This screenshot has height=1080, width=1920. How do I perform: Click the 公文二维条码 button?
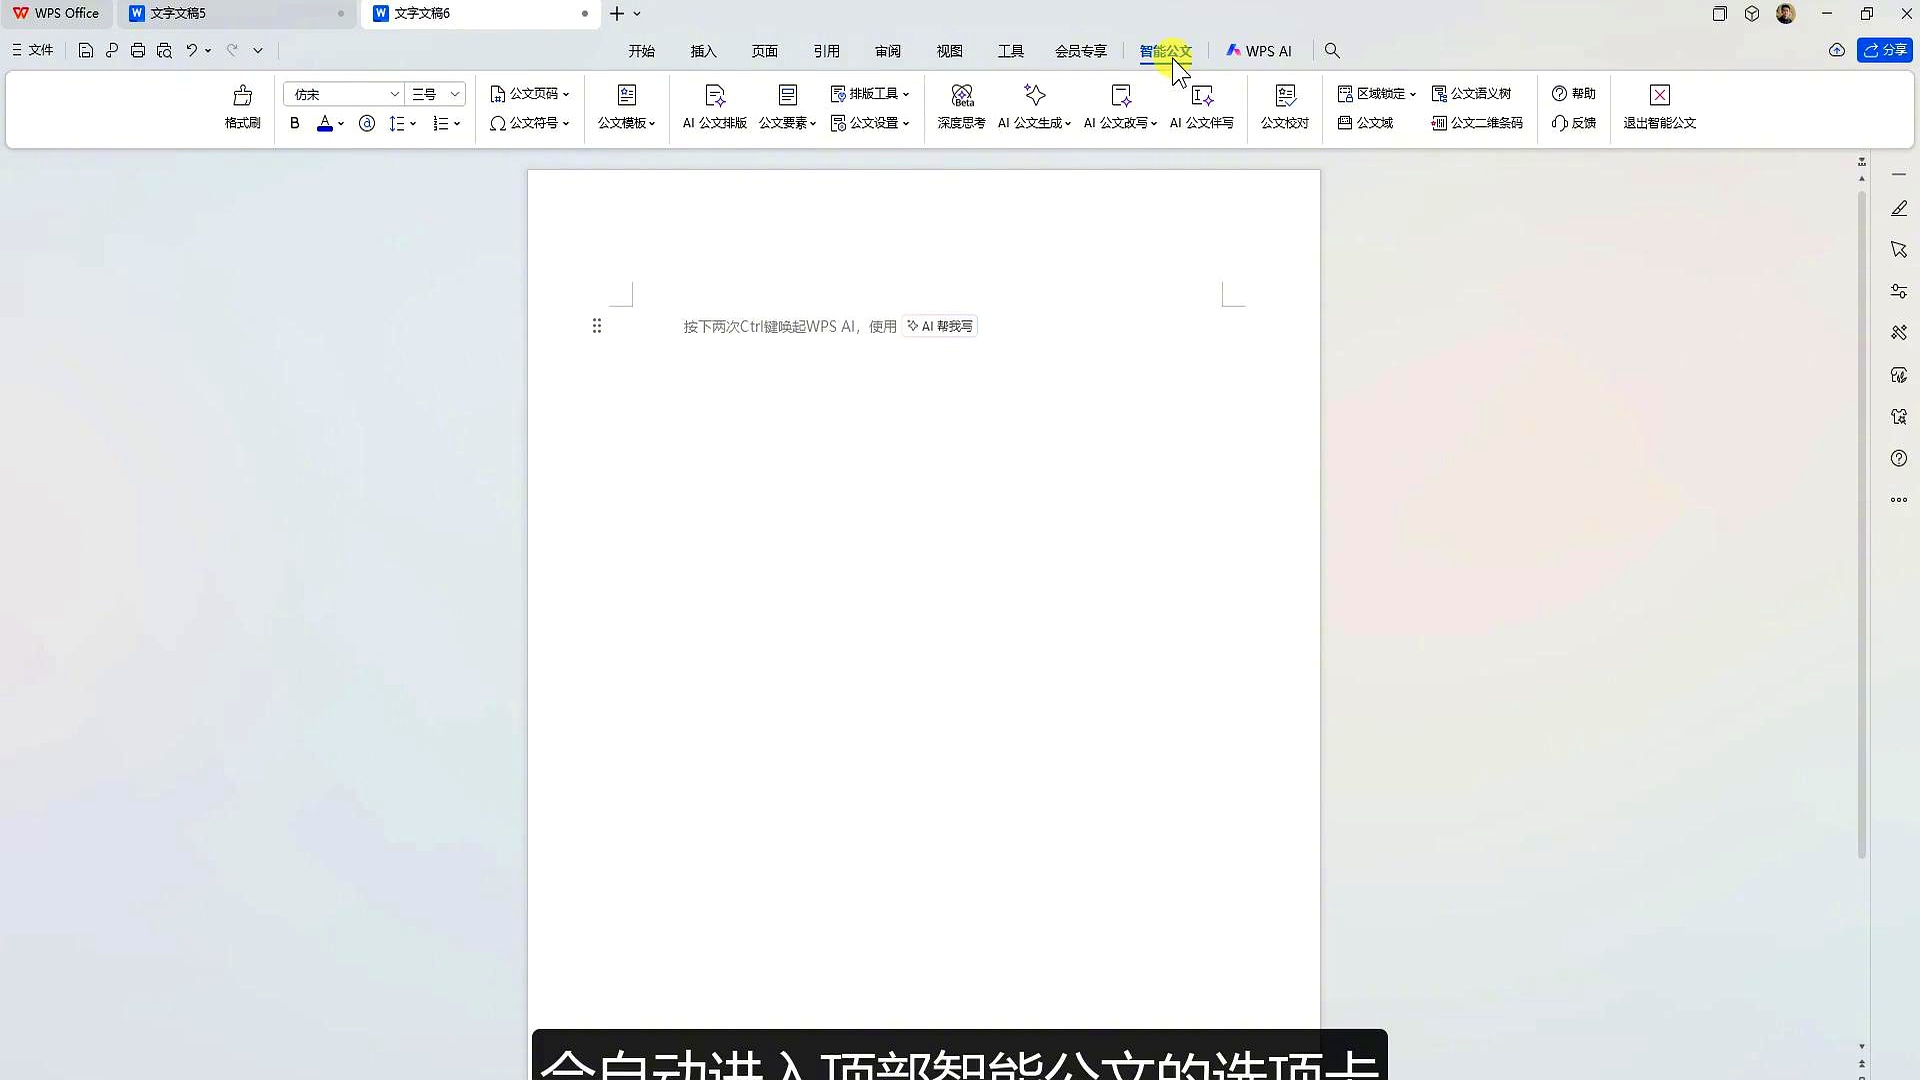coord(1477,123)
